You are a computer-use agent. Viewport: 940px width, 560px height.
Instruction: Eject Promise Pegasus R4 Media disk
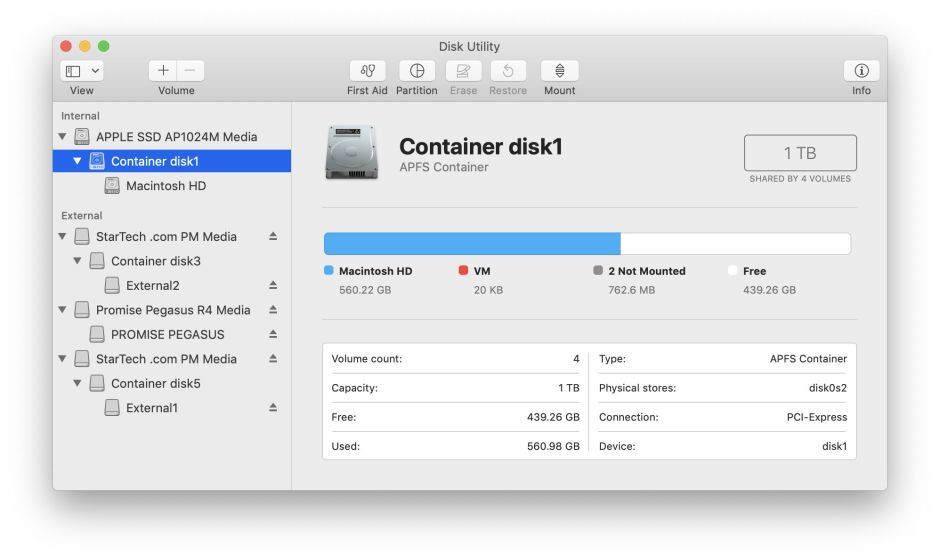273,310
